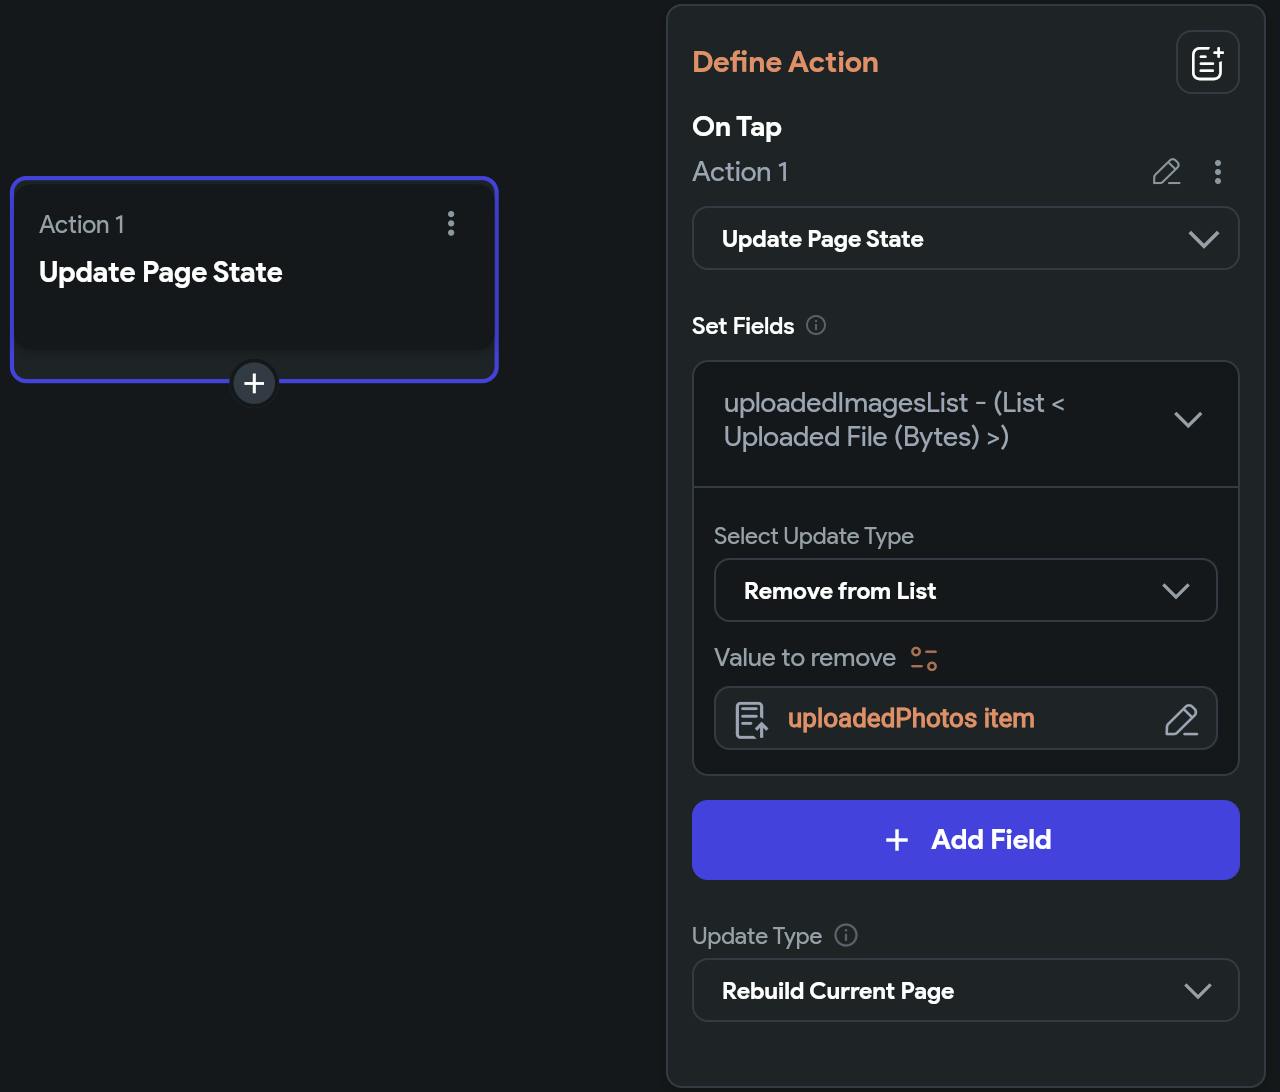1280x1092 pixels.
Task: Click the Add Field button
Action: tap(965, 840)
